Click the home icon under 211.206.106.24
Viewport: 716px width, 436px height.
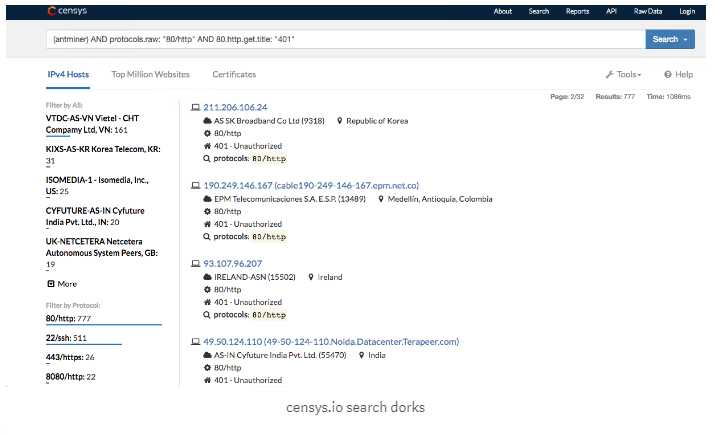[207, 146]
